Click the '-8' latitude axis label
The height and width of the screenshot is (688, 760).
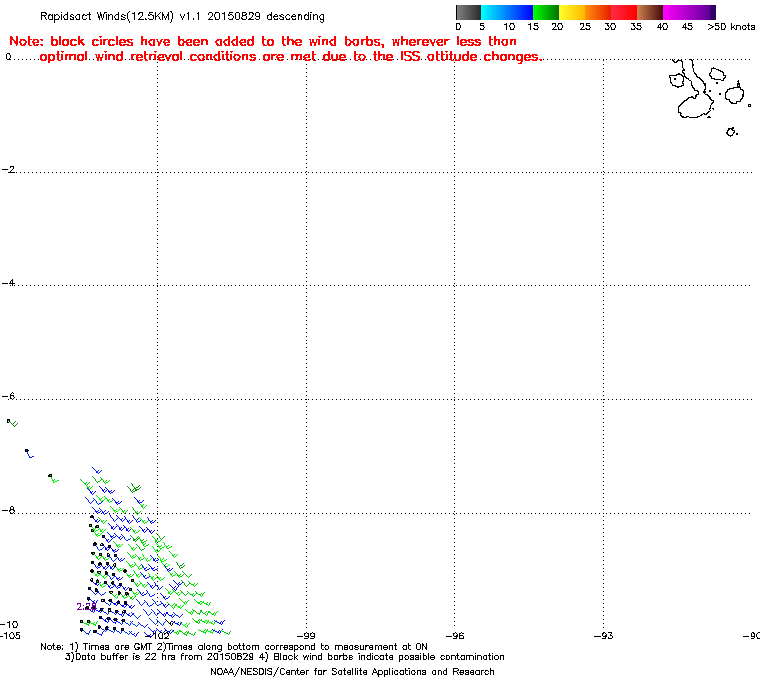pyautogui.click(x=8, y=510)
